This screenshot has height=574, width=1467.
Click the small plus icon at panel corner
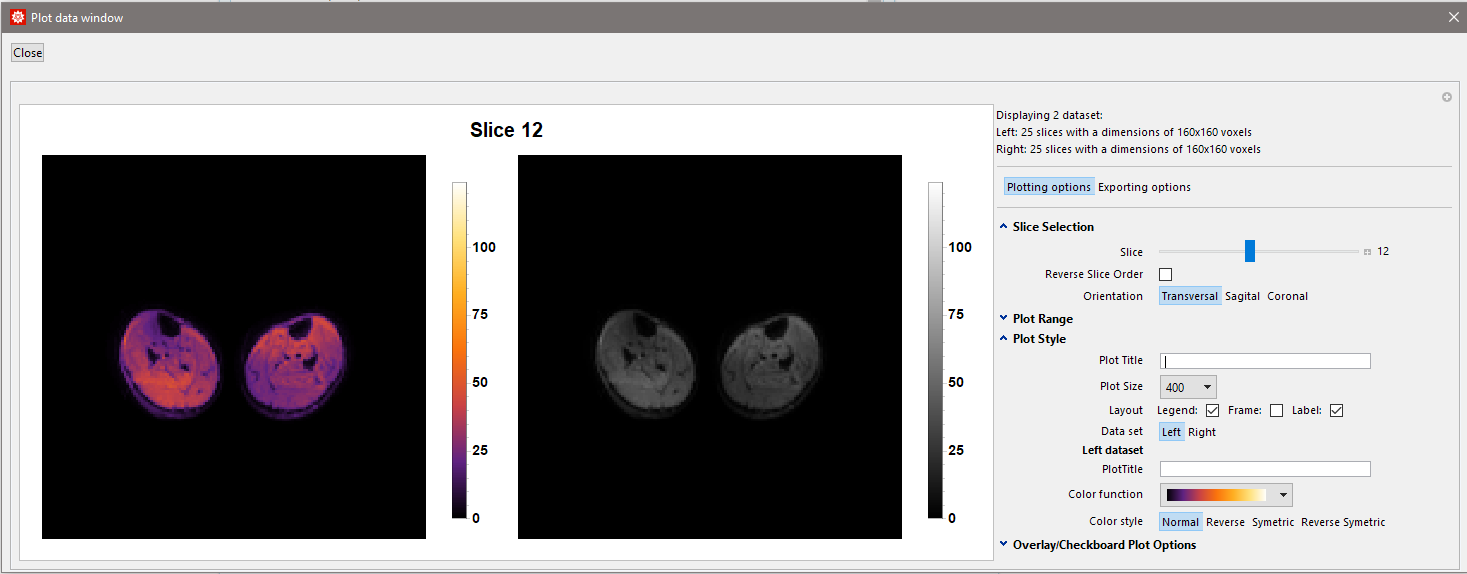[x=1446, y=97]
